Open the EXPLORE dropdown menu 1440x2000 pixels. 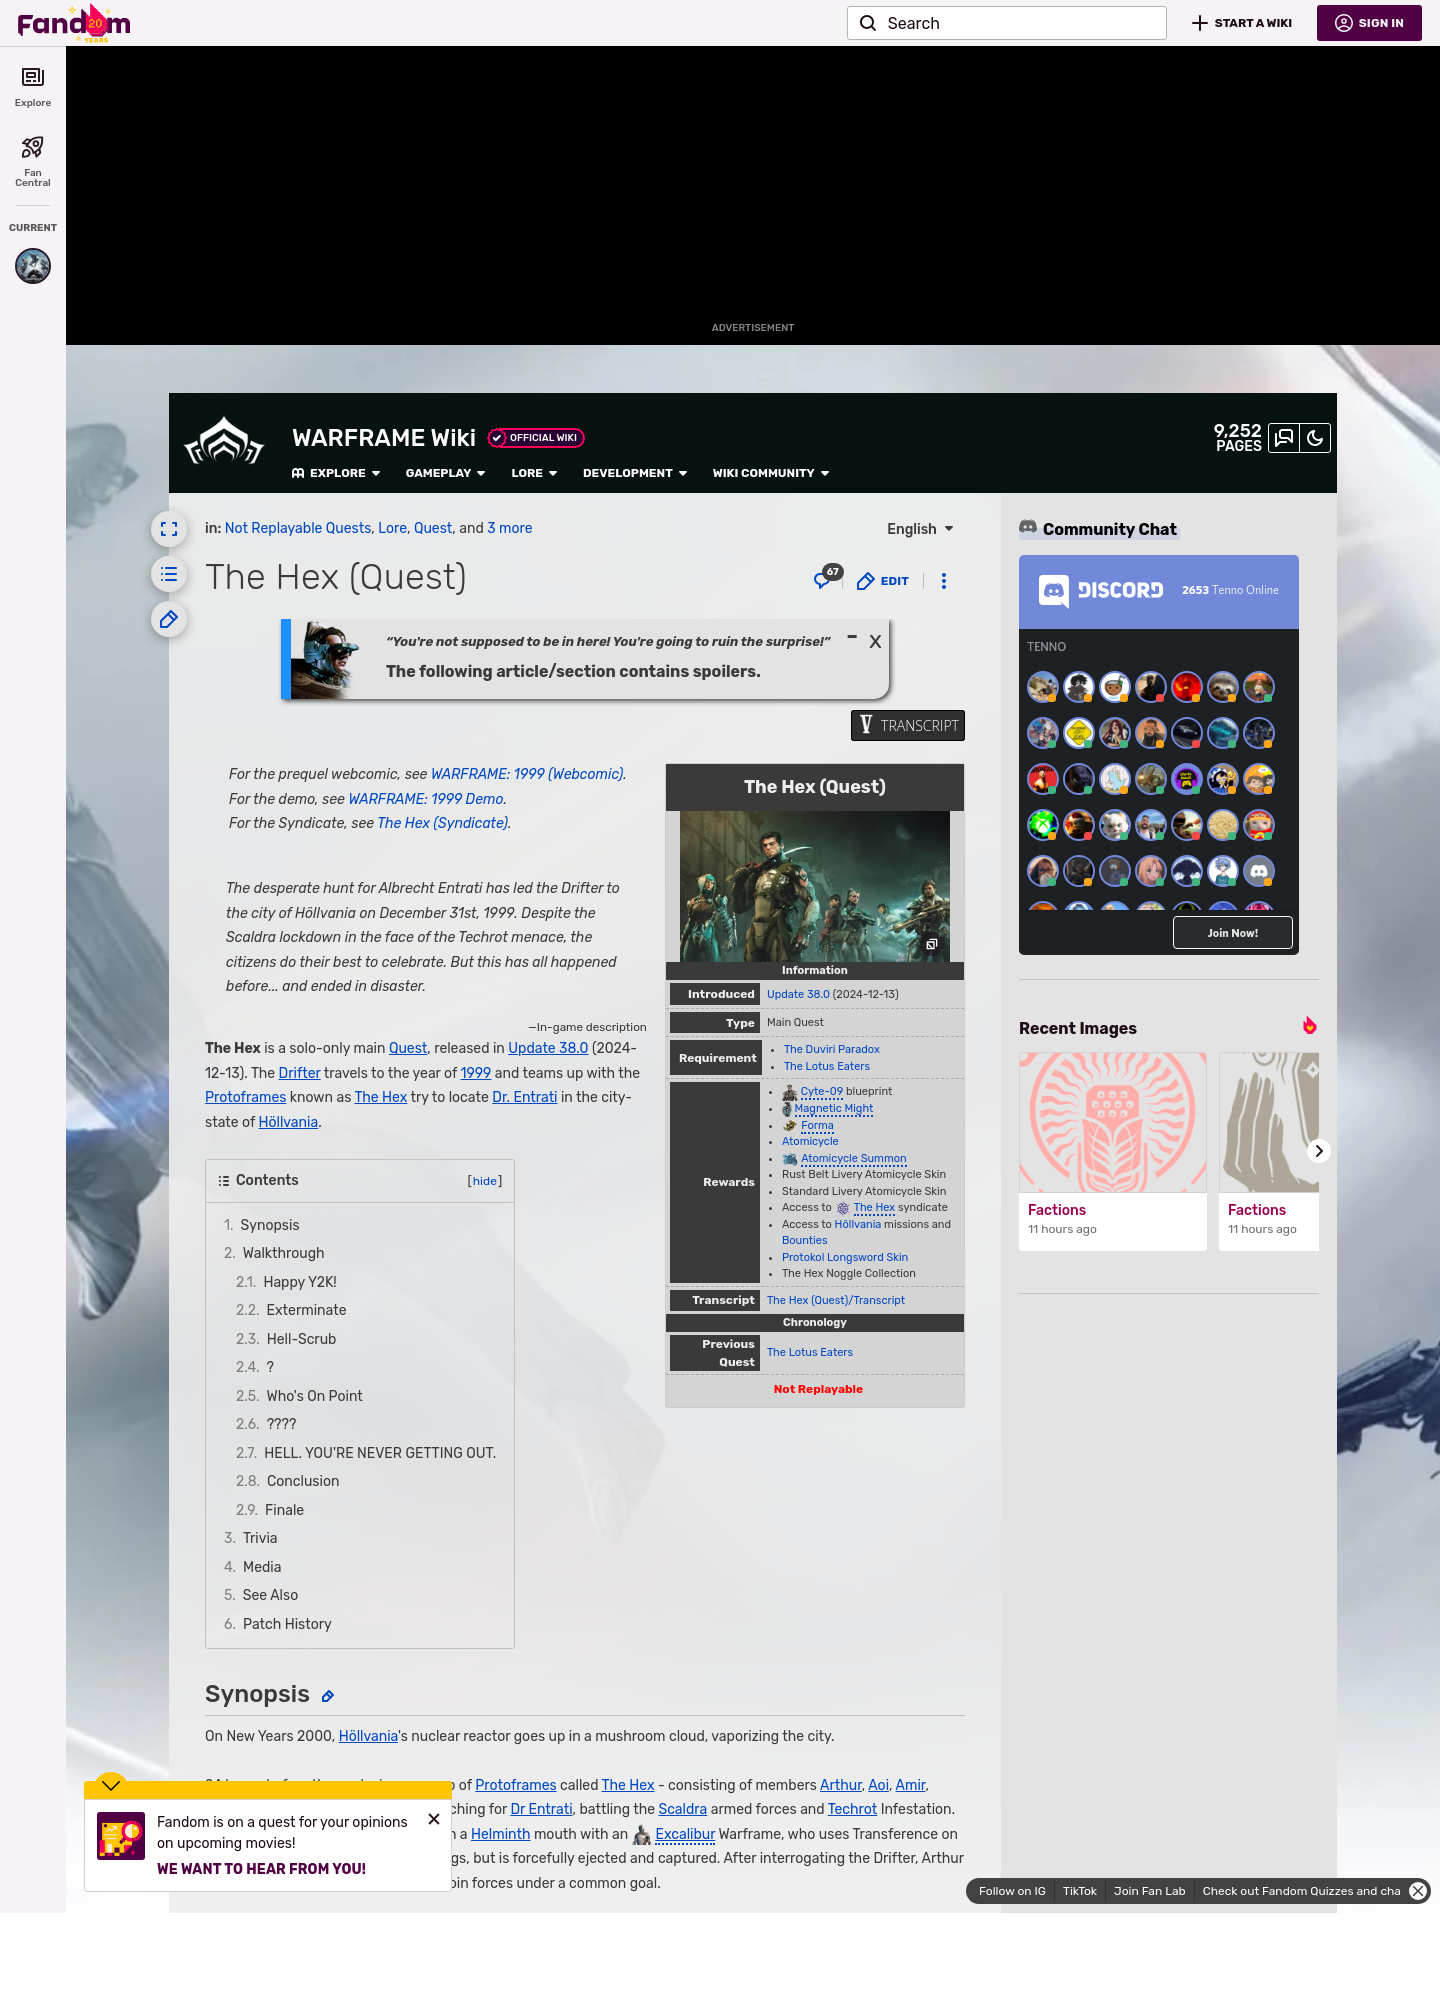[336, 473]
